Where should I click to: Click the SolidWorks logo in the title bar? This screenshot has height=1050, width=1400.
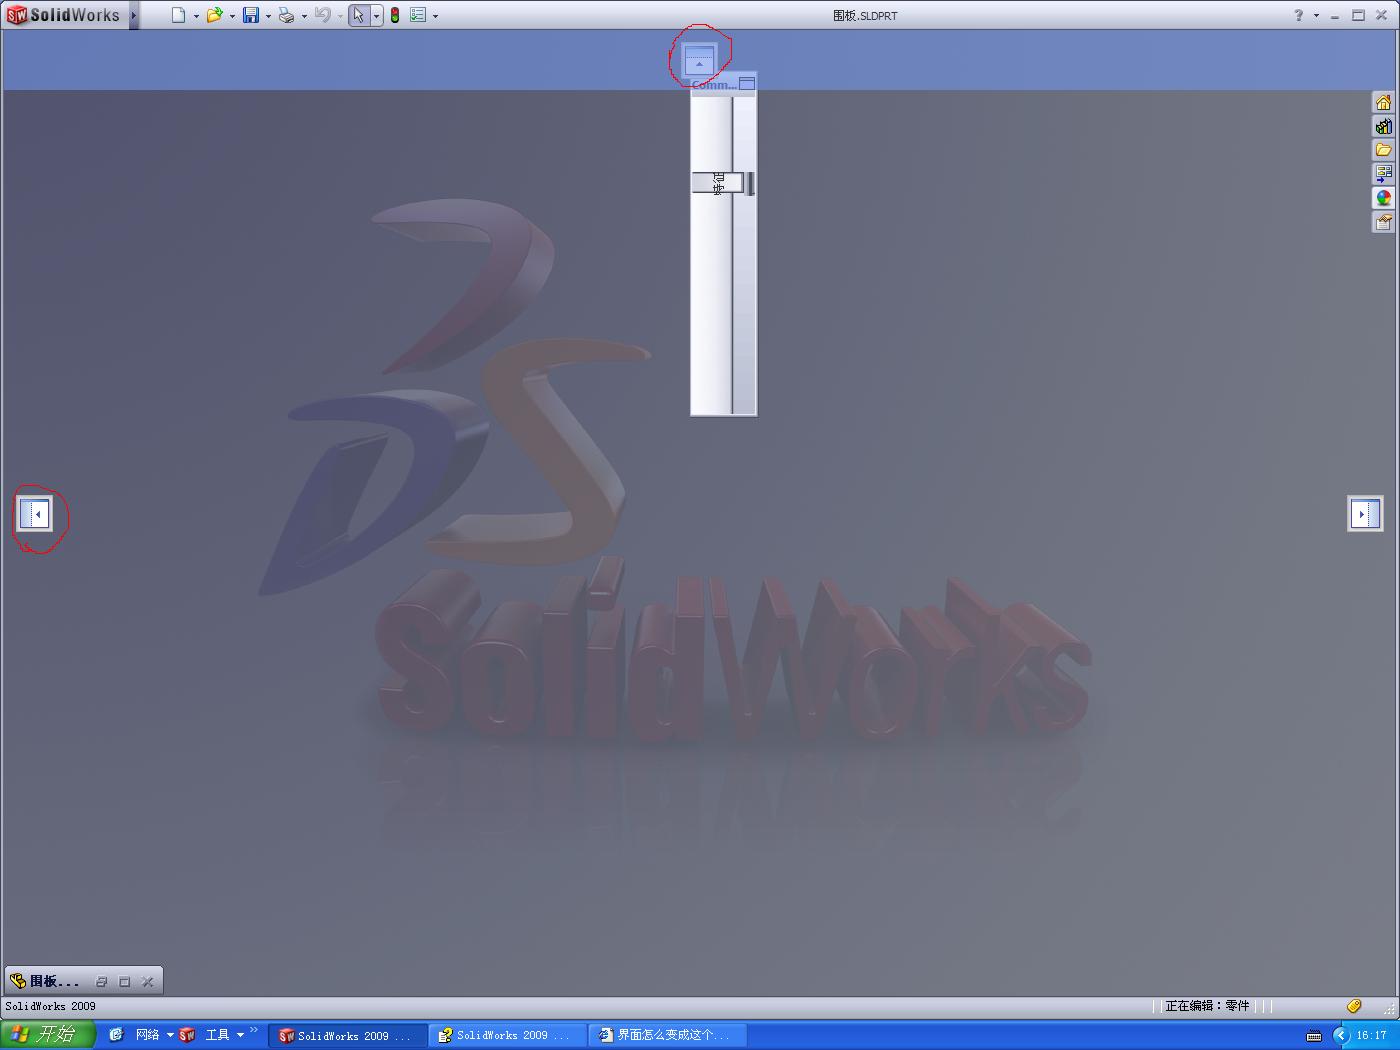tap(63, 15)
